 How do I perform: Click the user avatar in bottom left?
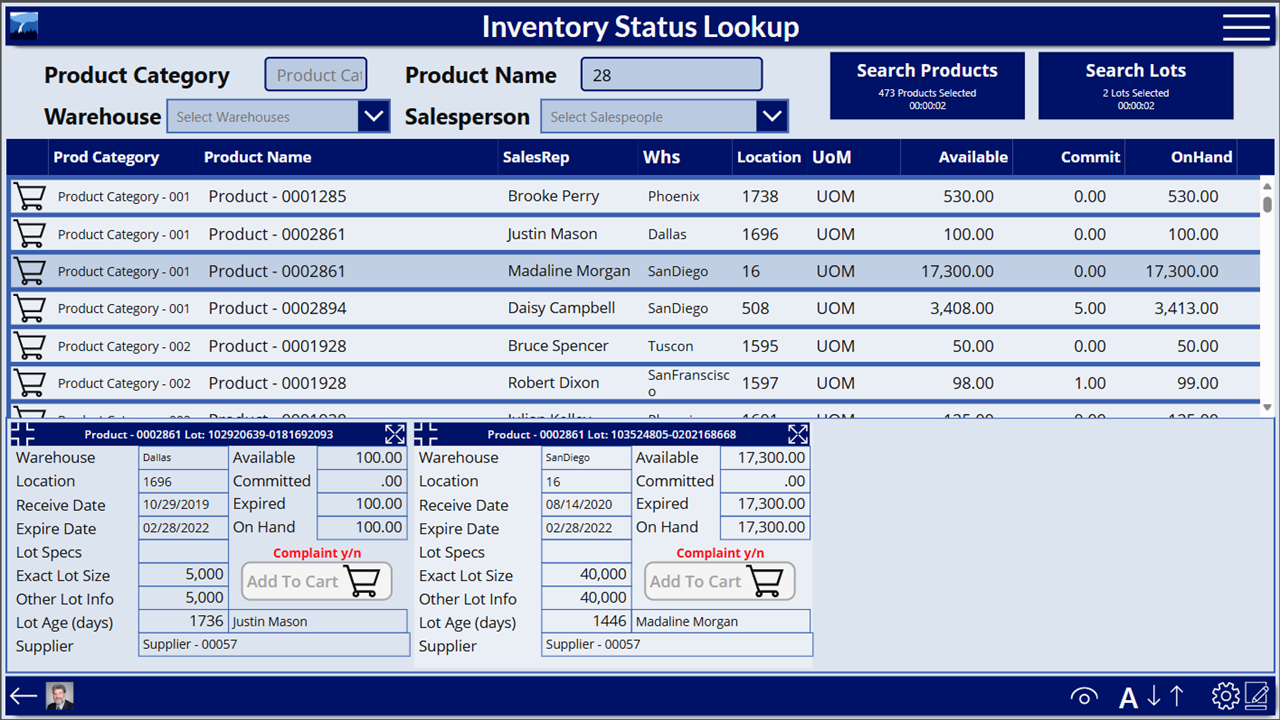pyautogui.click(x=58, y=696)
